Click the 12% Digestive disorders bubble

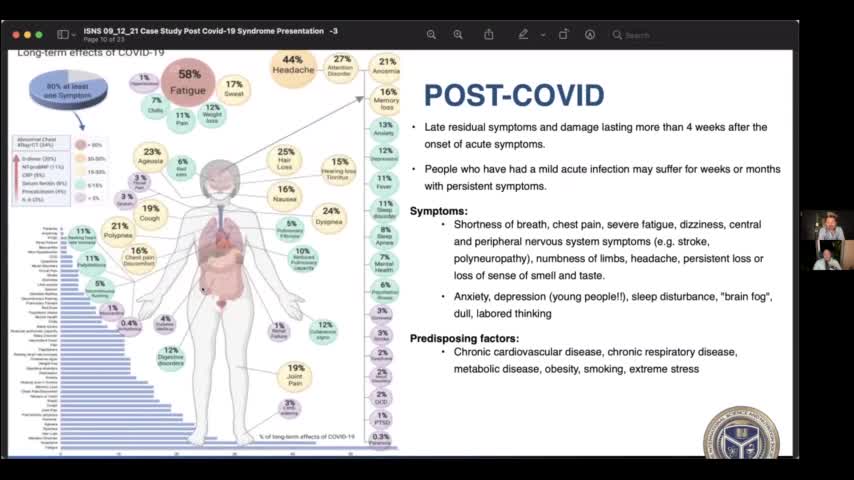[x=170, y=357]
